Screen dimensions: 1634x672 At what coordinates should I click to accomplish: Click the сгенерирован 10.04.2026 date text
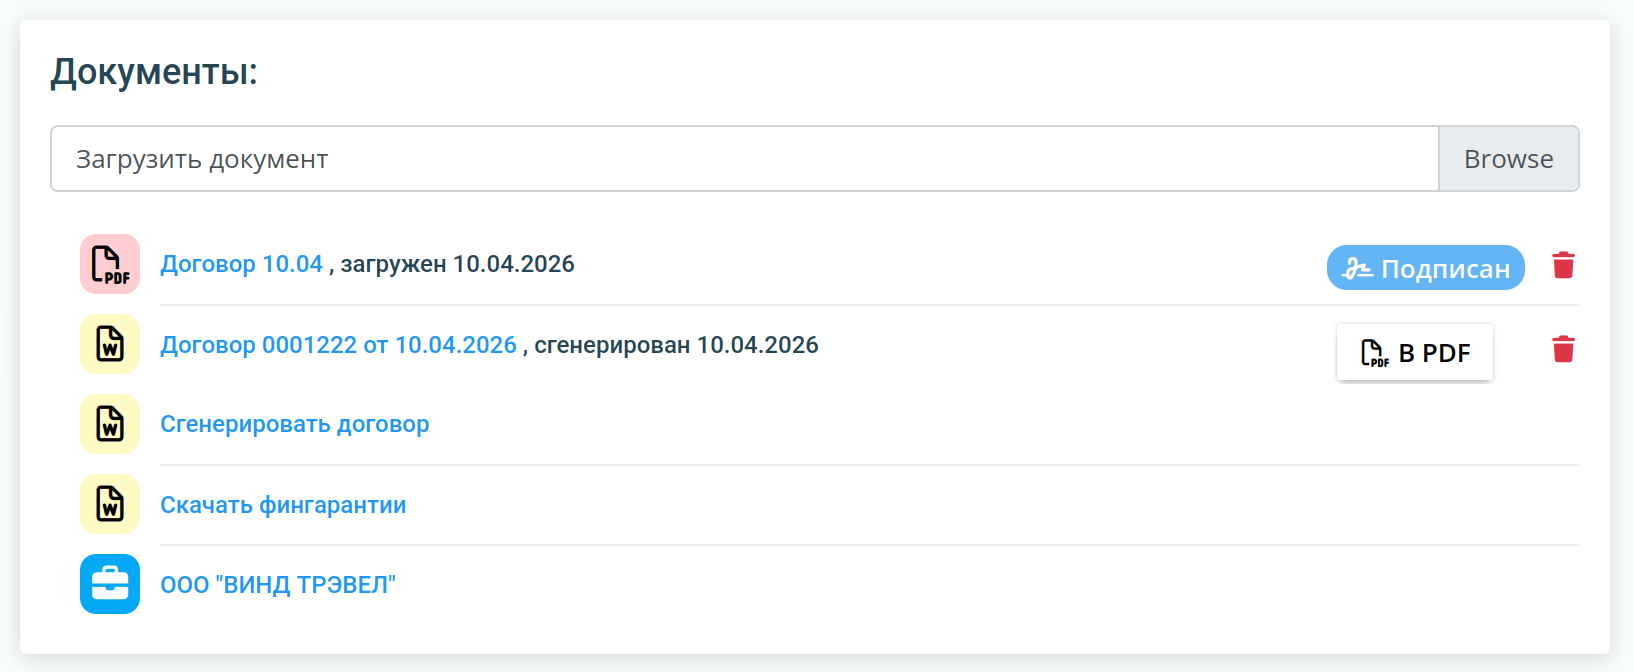[677, 345]
